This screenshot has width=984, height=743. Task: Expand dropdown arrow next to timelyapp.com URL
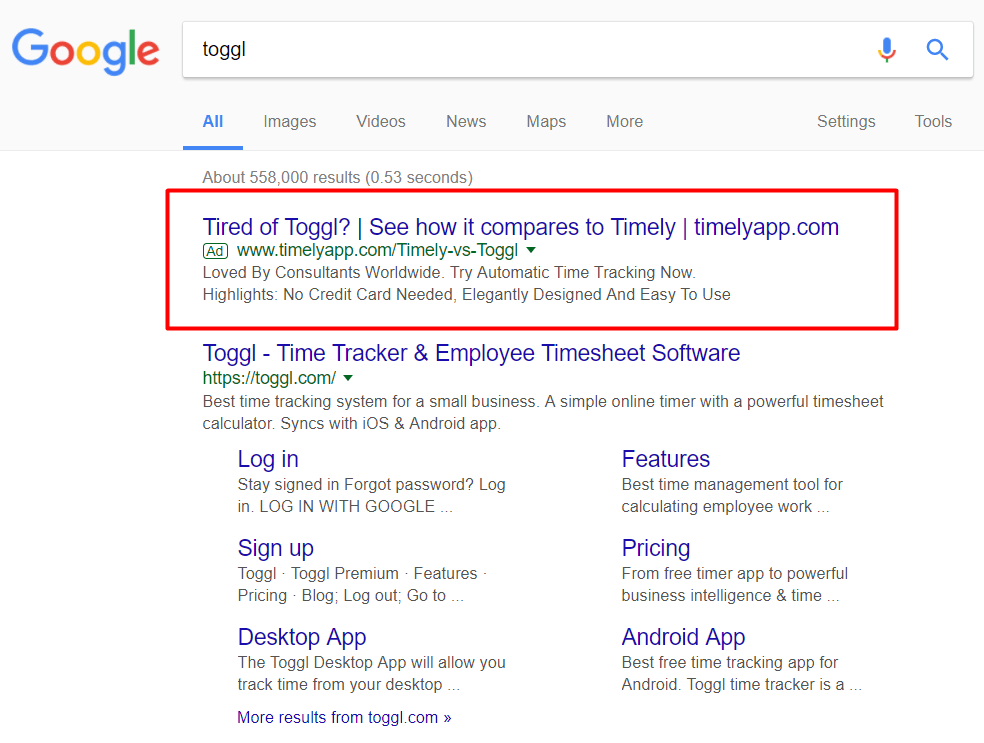[x=531, y=250]
